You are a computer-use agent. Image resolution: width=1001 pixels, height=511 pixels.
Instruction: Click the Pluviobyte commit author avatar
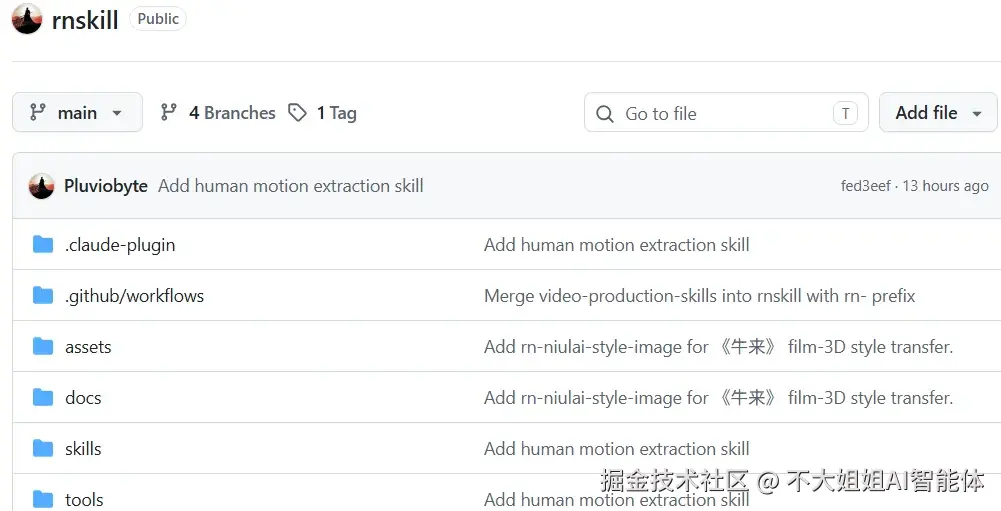tap(41, 186)
